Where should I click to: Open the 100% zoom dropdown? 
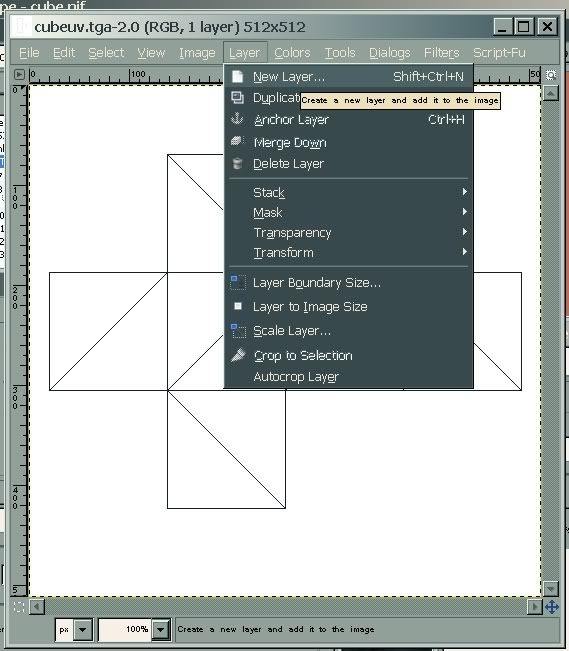pos(160,629)
